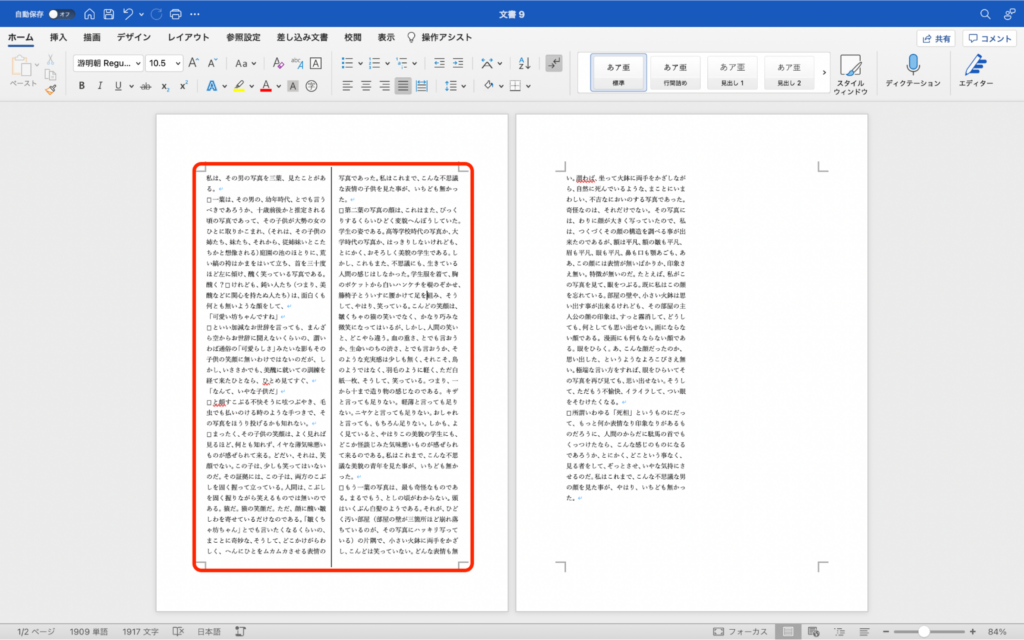Click the paste clipboard icon

21,66
